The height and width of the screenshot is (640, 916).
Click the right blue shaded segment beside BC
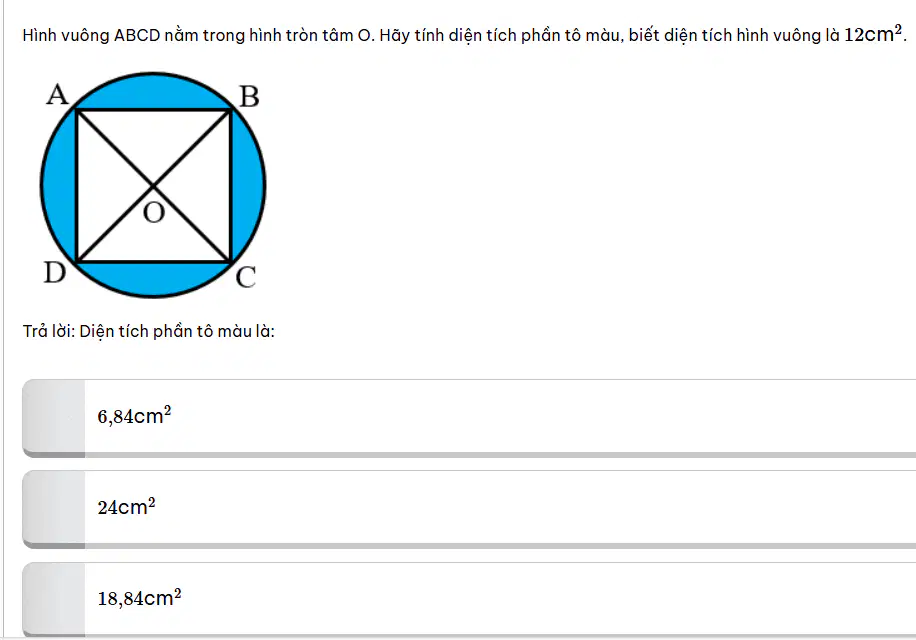point(248,186)
